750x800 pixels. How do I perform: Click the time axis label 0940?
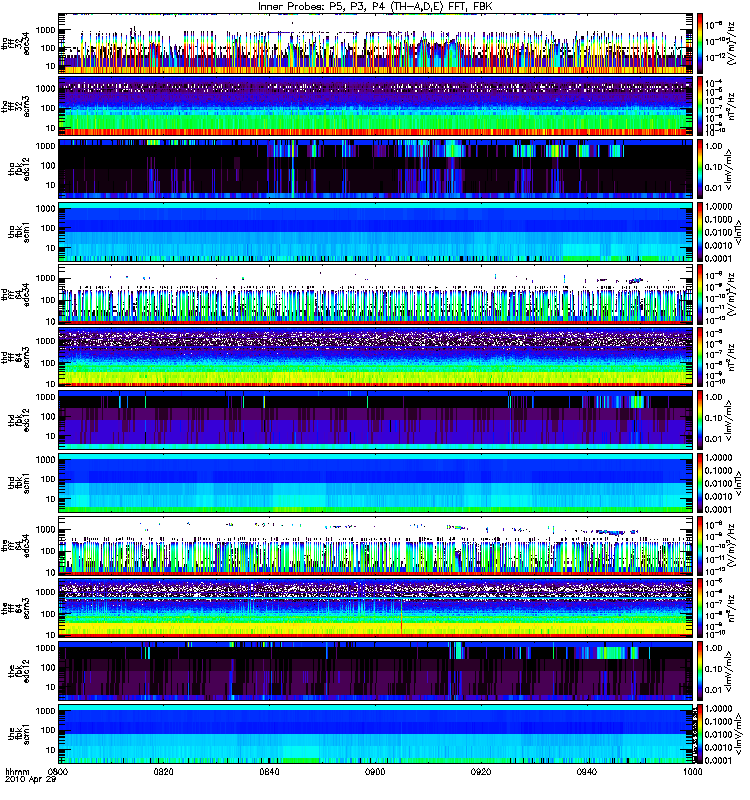[587, 772]
